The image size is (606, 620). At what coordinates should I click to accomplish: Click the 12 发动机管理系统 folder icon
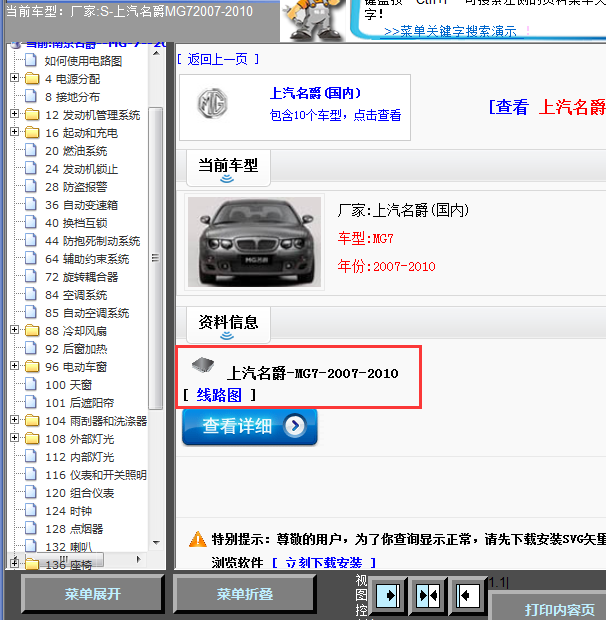click(32, 115)
